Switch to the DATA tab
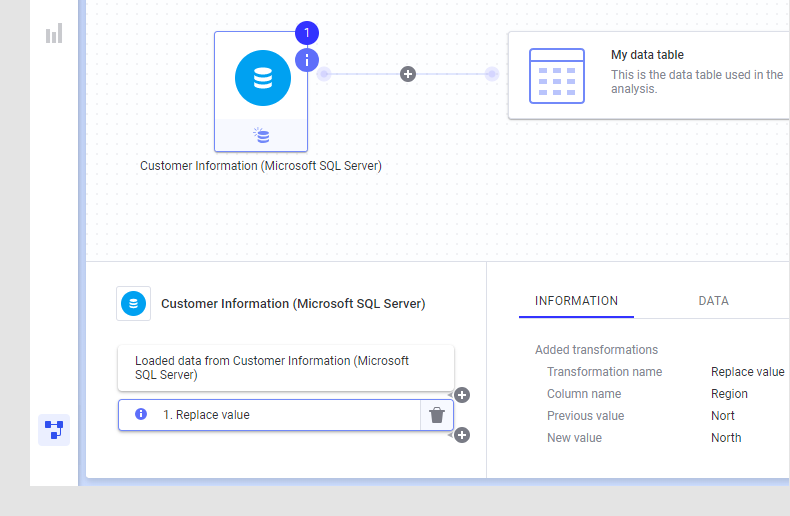The image size is (790, 516). tap(713, 301)
